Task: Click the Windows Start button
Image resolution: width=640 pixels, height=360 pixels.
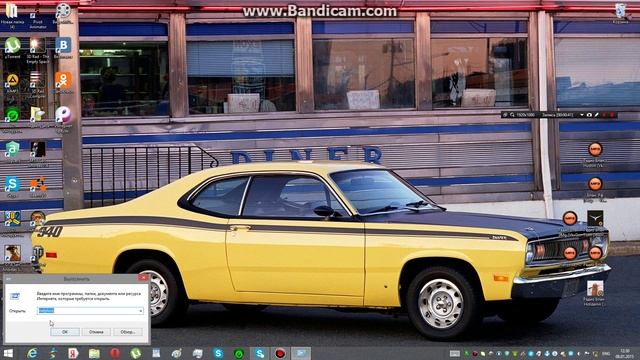Action: [8, 353]
